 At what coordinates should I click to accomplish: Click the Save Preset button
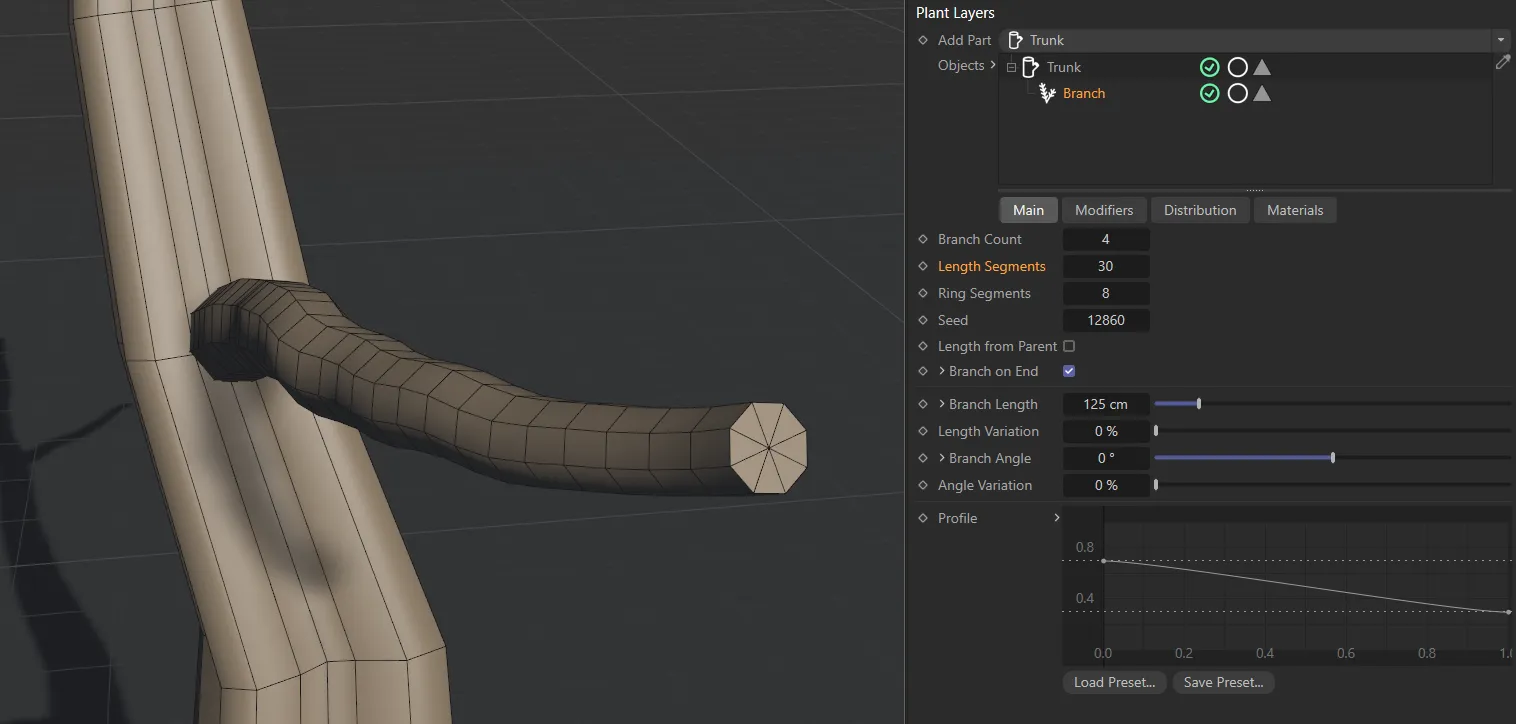pyautogui.click(x=1223, y=682)
